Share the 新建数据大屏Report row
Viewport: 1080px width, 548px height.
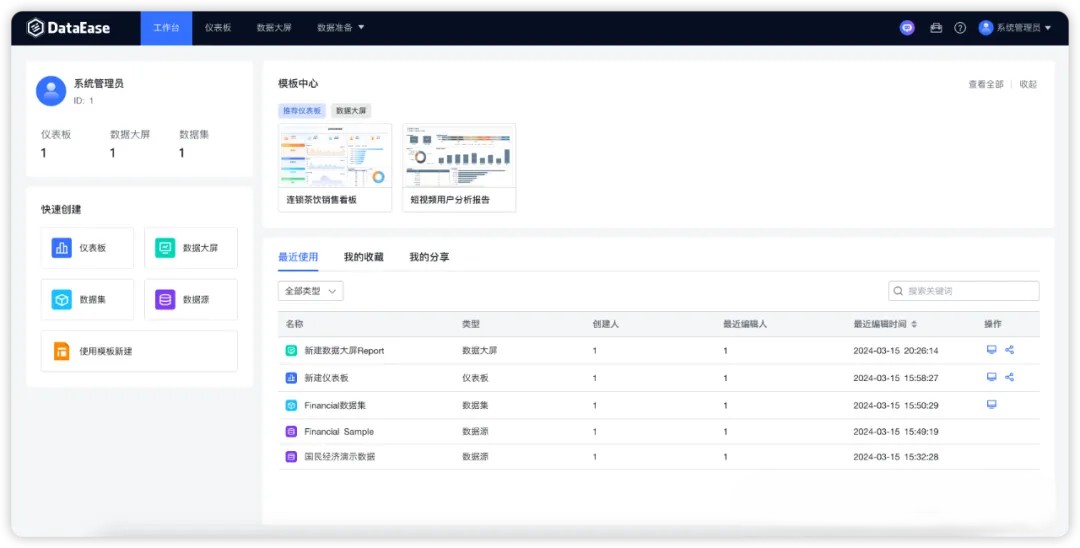(x=1009, y=350)
